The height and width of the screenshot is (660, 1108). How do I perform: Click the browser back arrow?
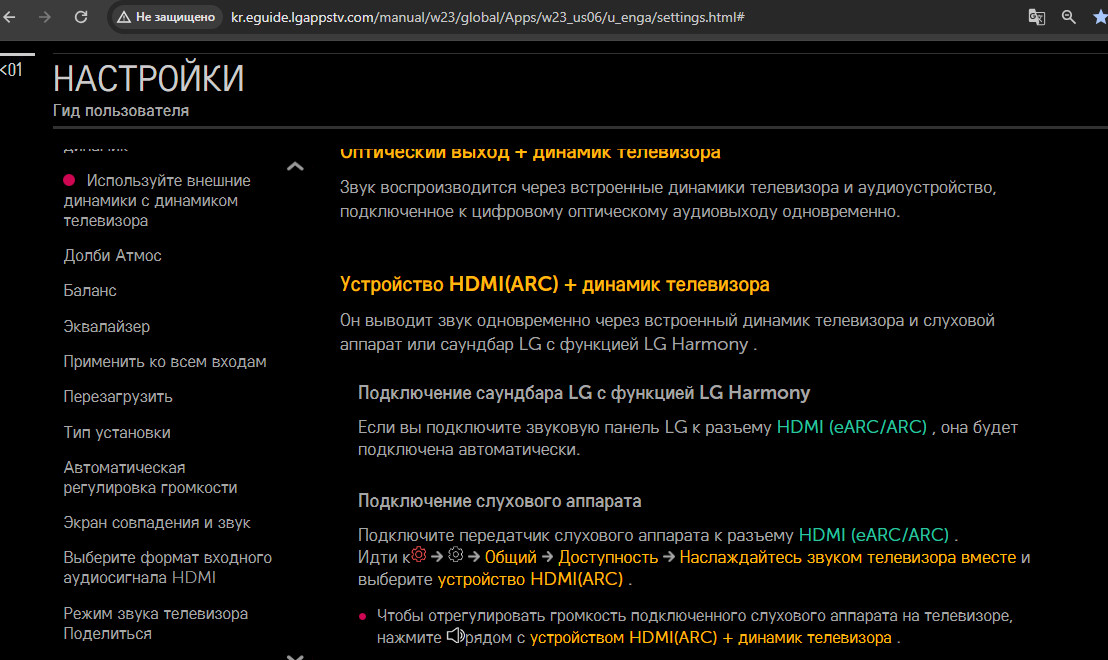[x=11, y=17]
